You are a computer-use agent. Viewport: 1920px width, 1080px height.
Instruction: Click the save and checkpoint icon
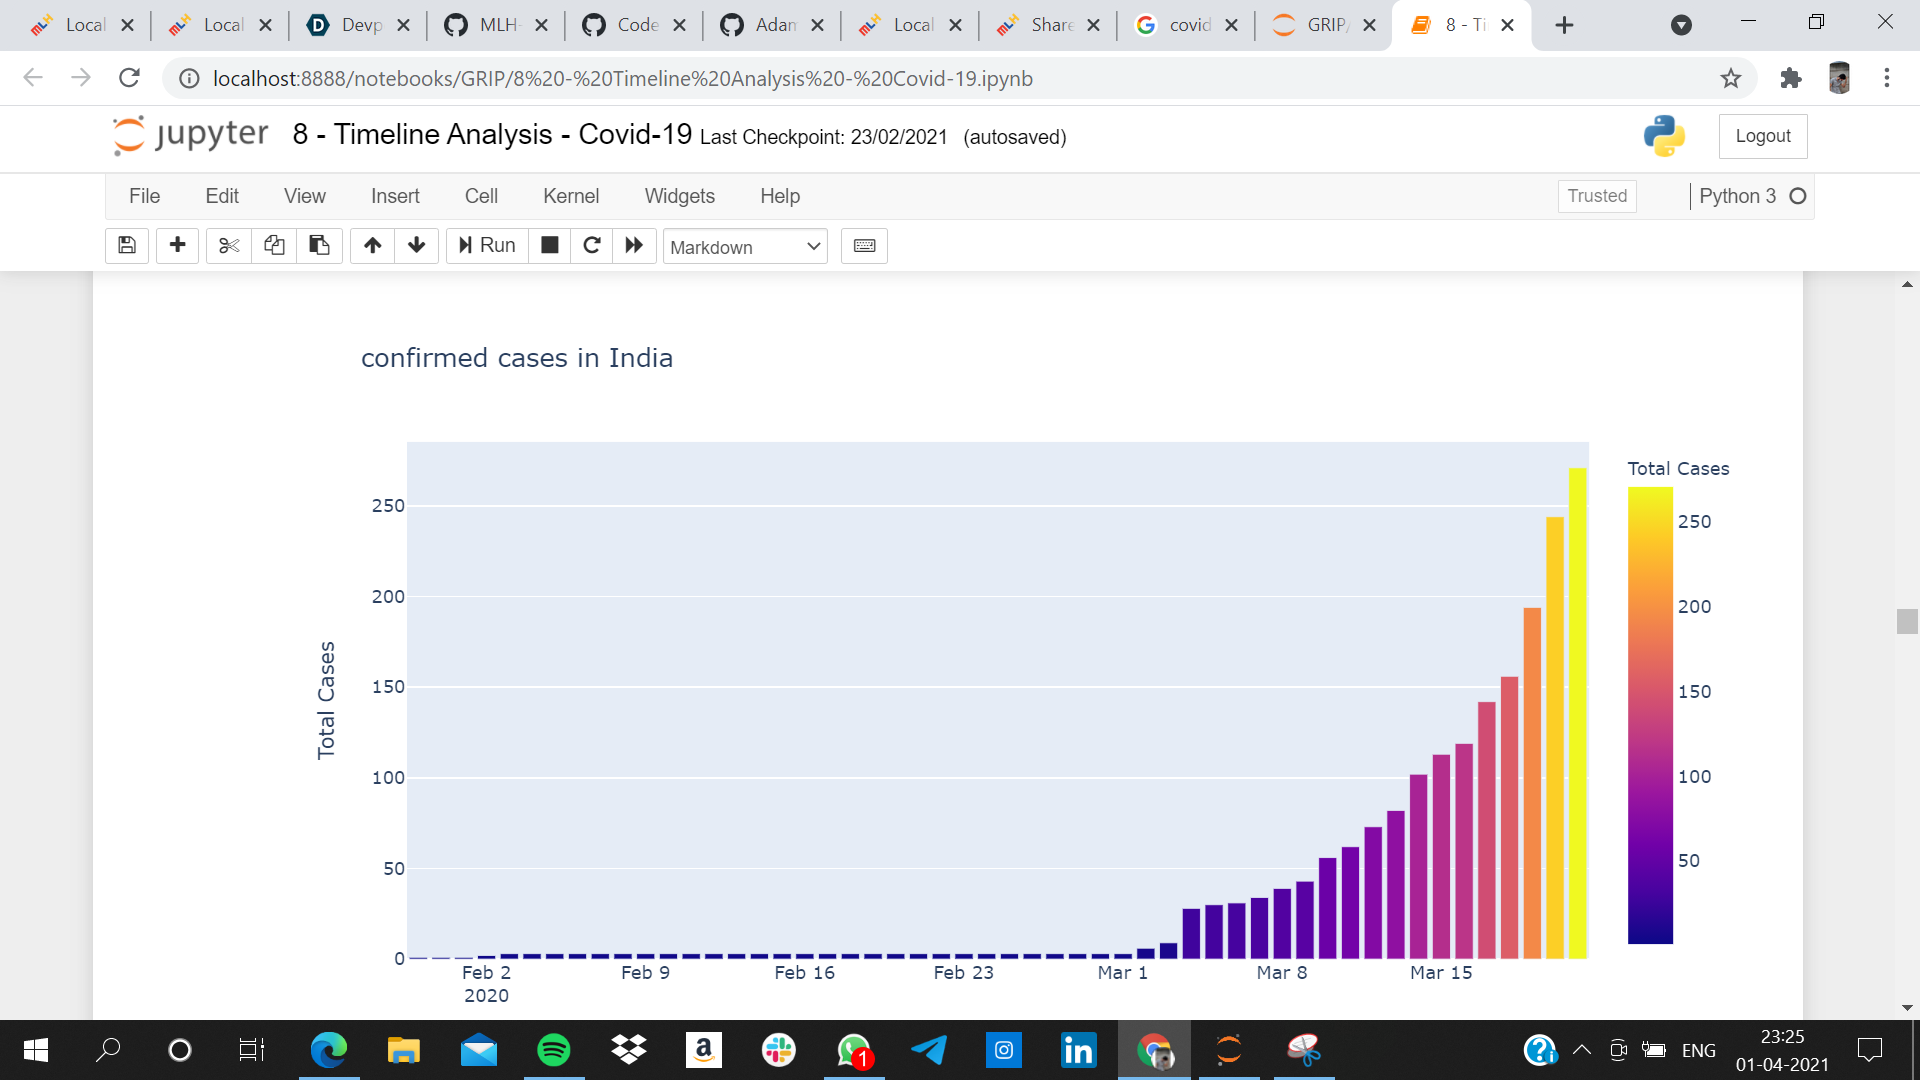click(127, 246)
